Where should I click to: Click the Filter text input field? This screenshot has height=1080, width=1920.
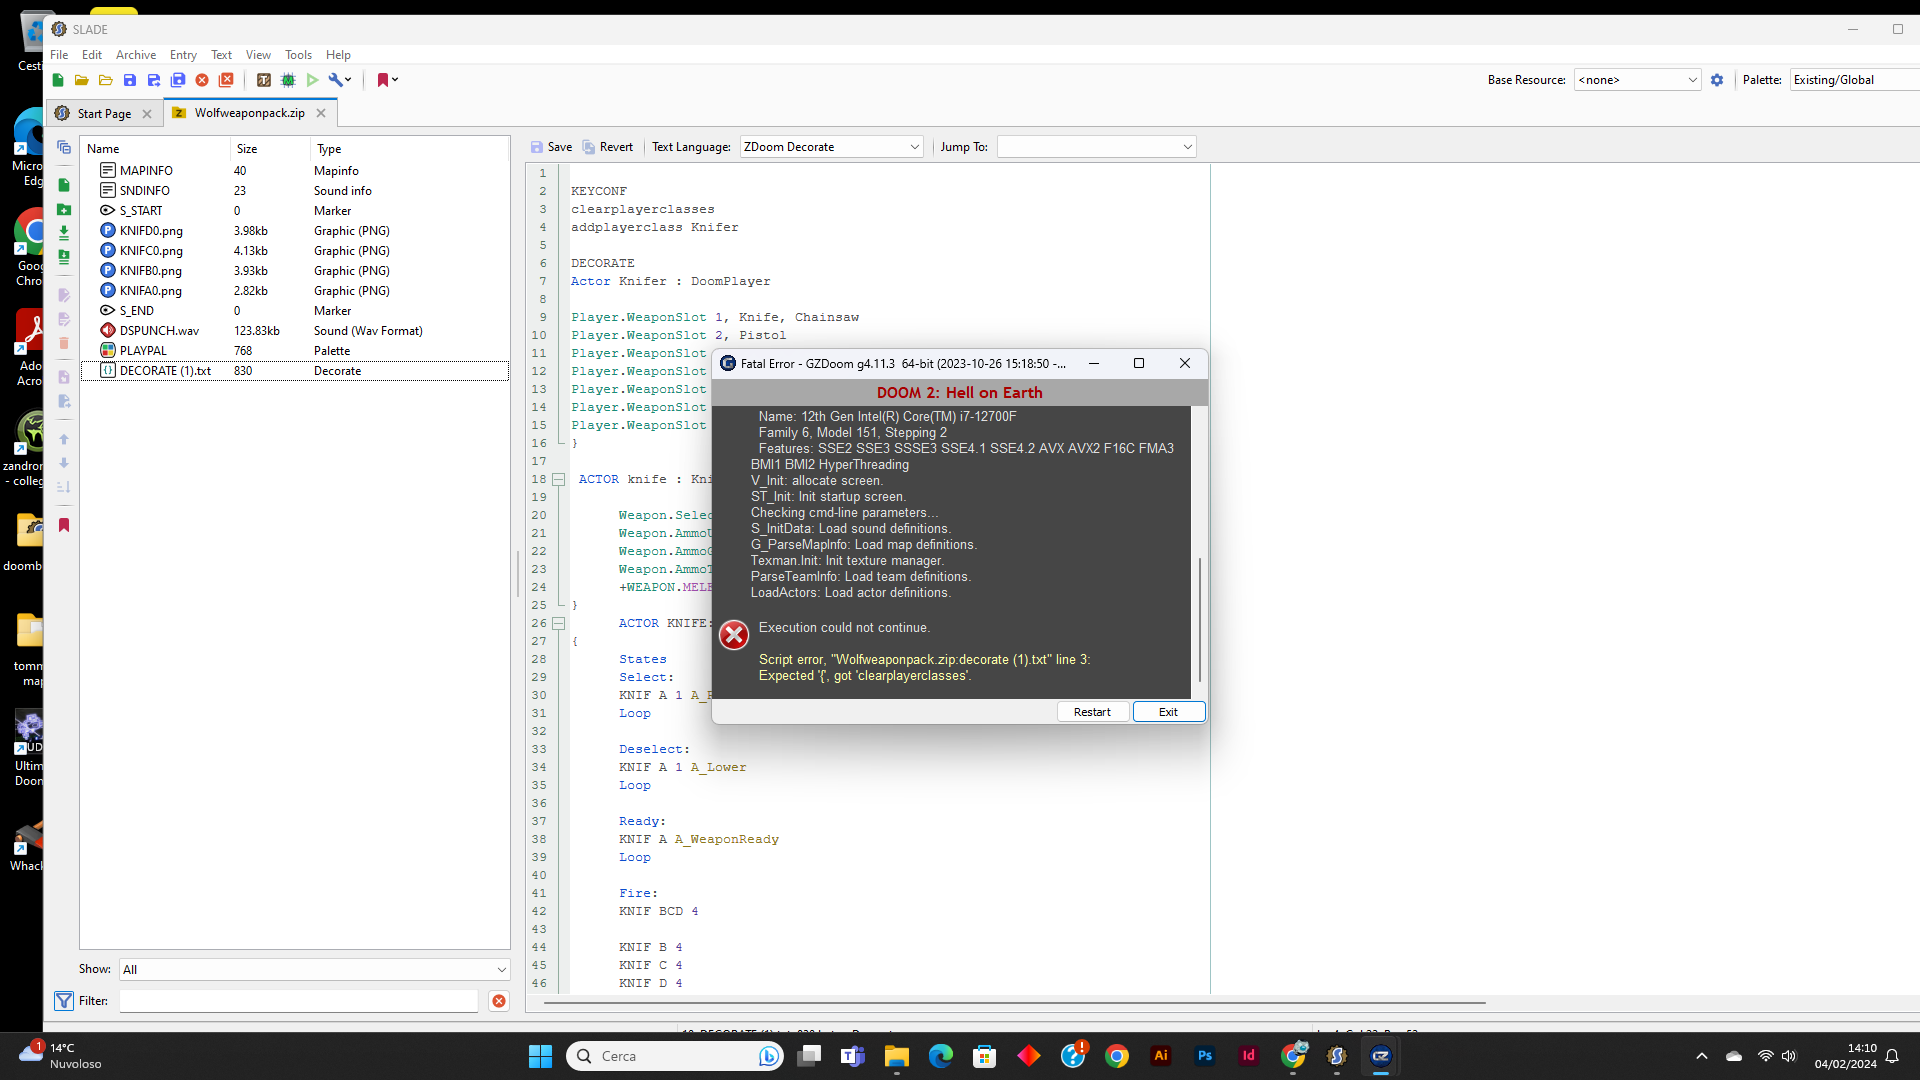298,1001
